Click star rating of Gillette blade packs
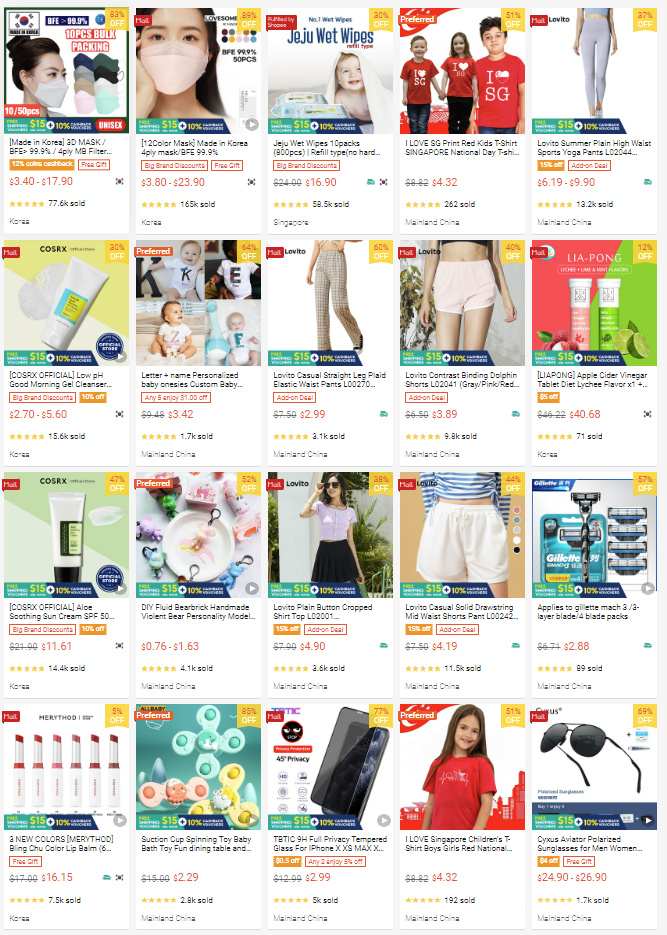667x935 pixels. pos(554,668)
